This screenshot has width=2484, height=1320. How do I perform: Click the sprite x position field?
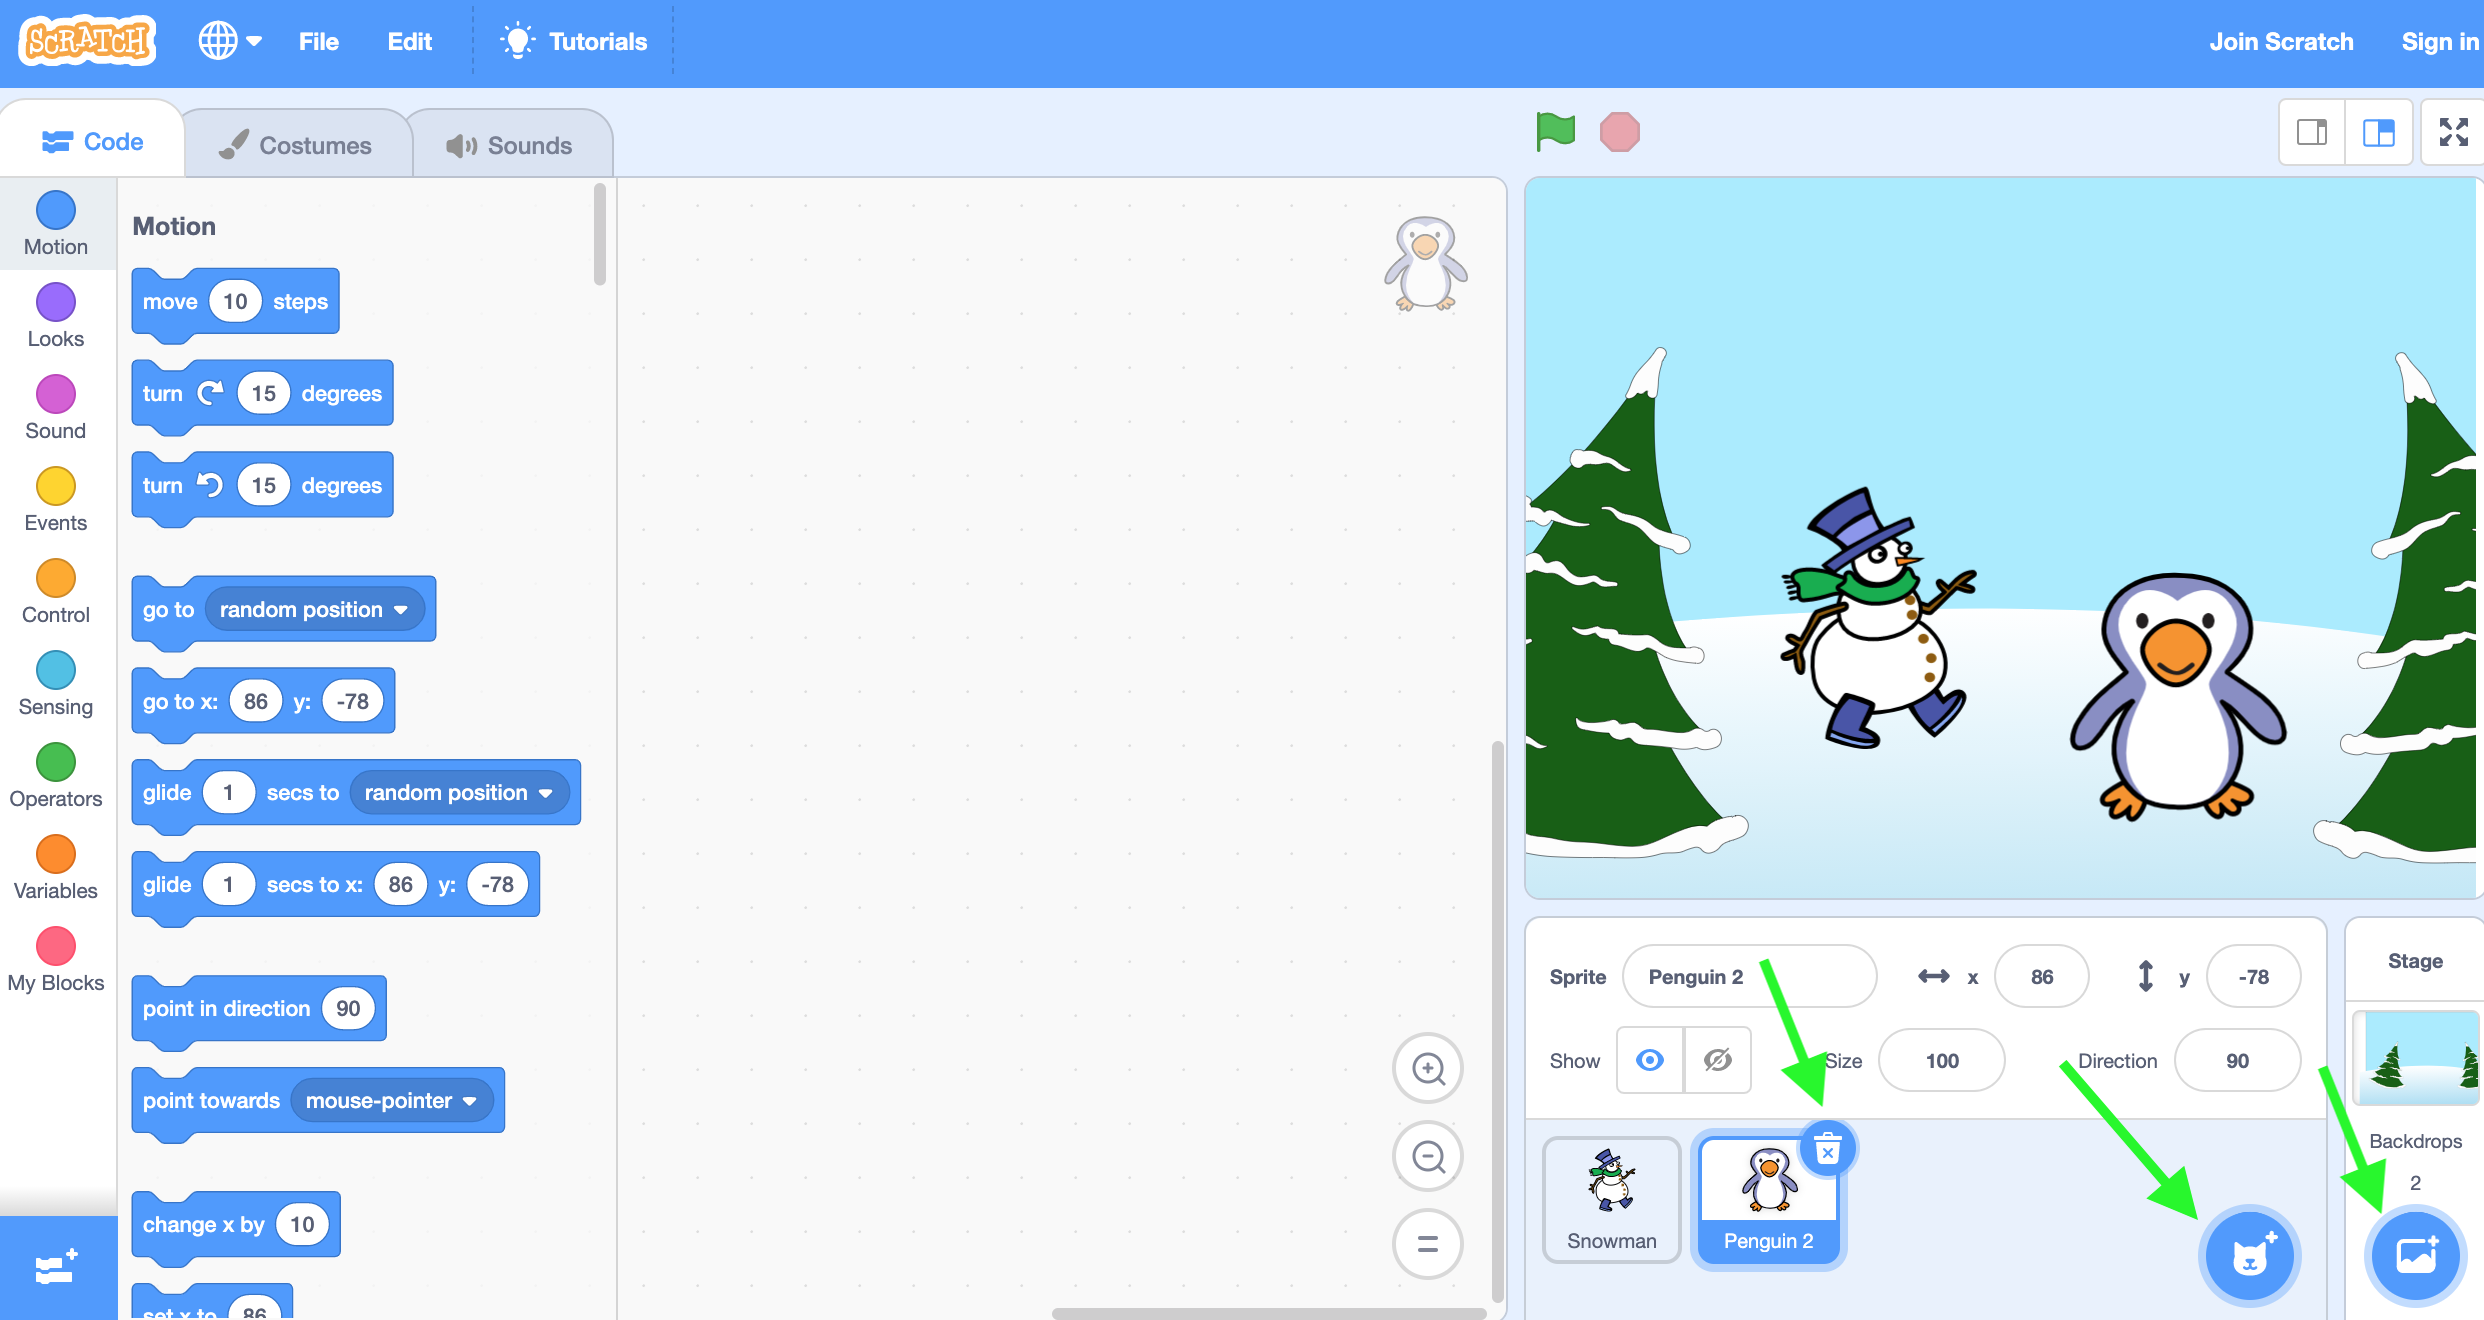tap(2042, 976)
